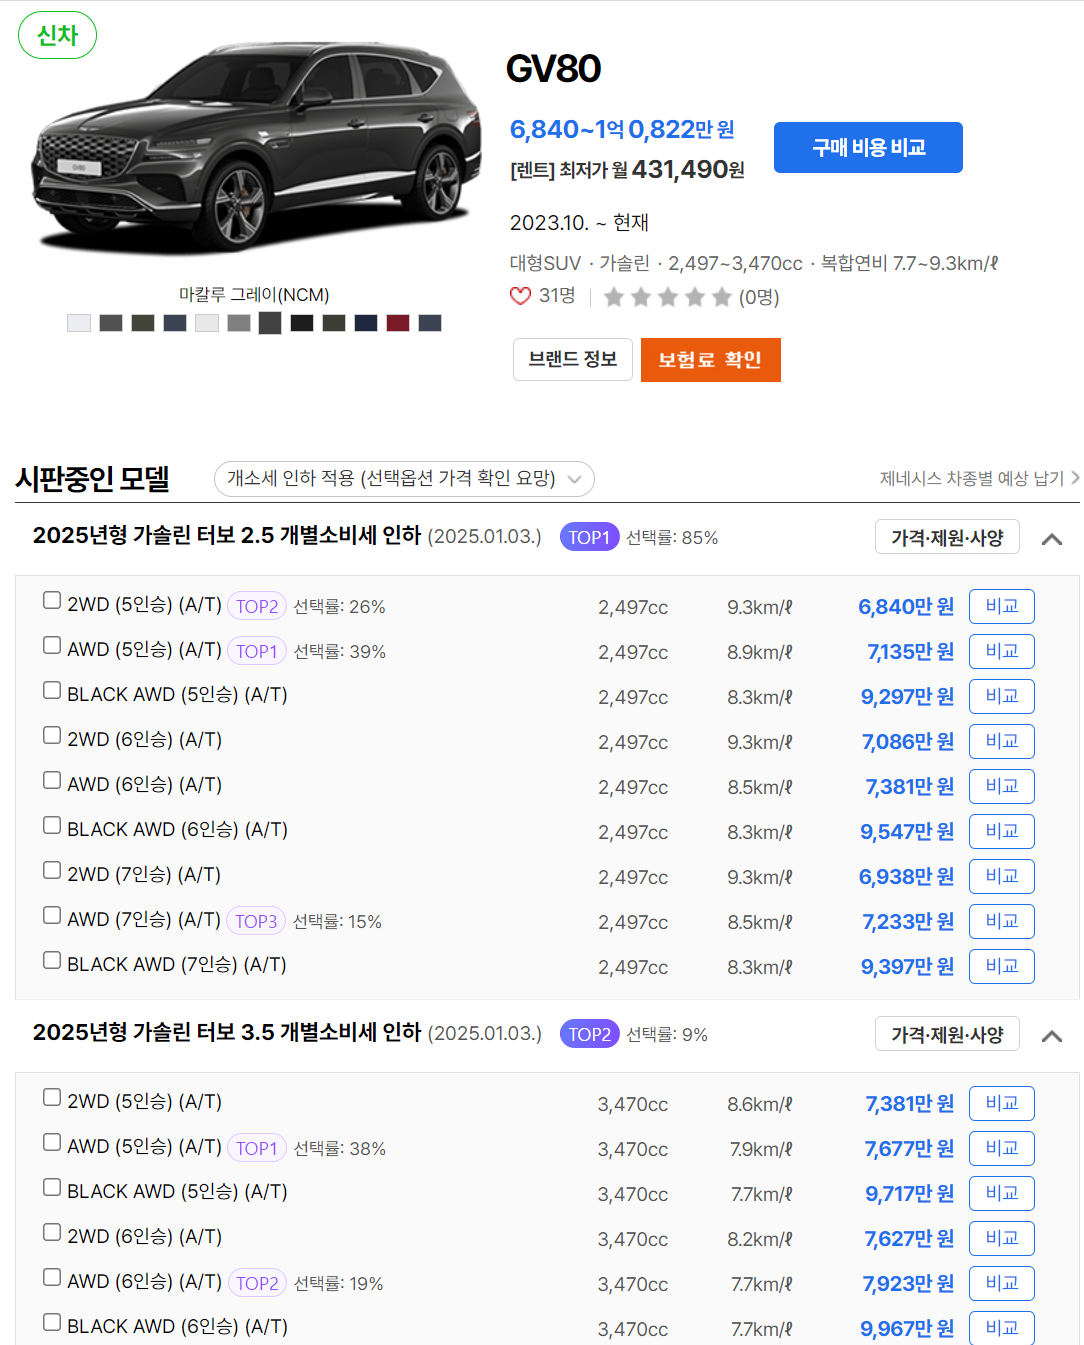Select the selected 마칼루 그레이 swatch
This screenshot has height=1345, width=1084.
pos(270,323)
